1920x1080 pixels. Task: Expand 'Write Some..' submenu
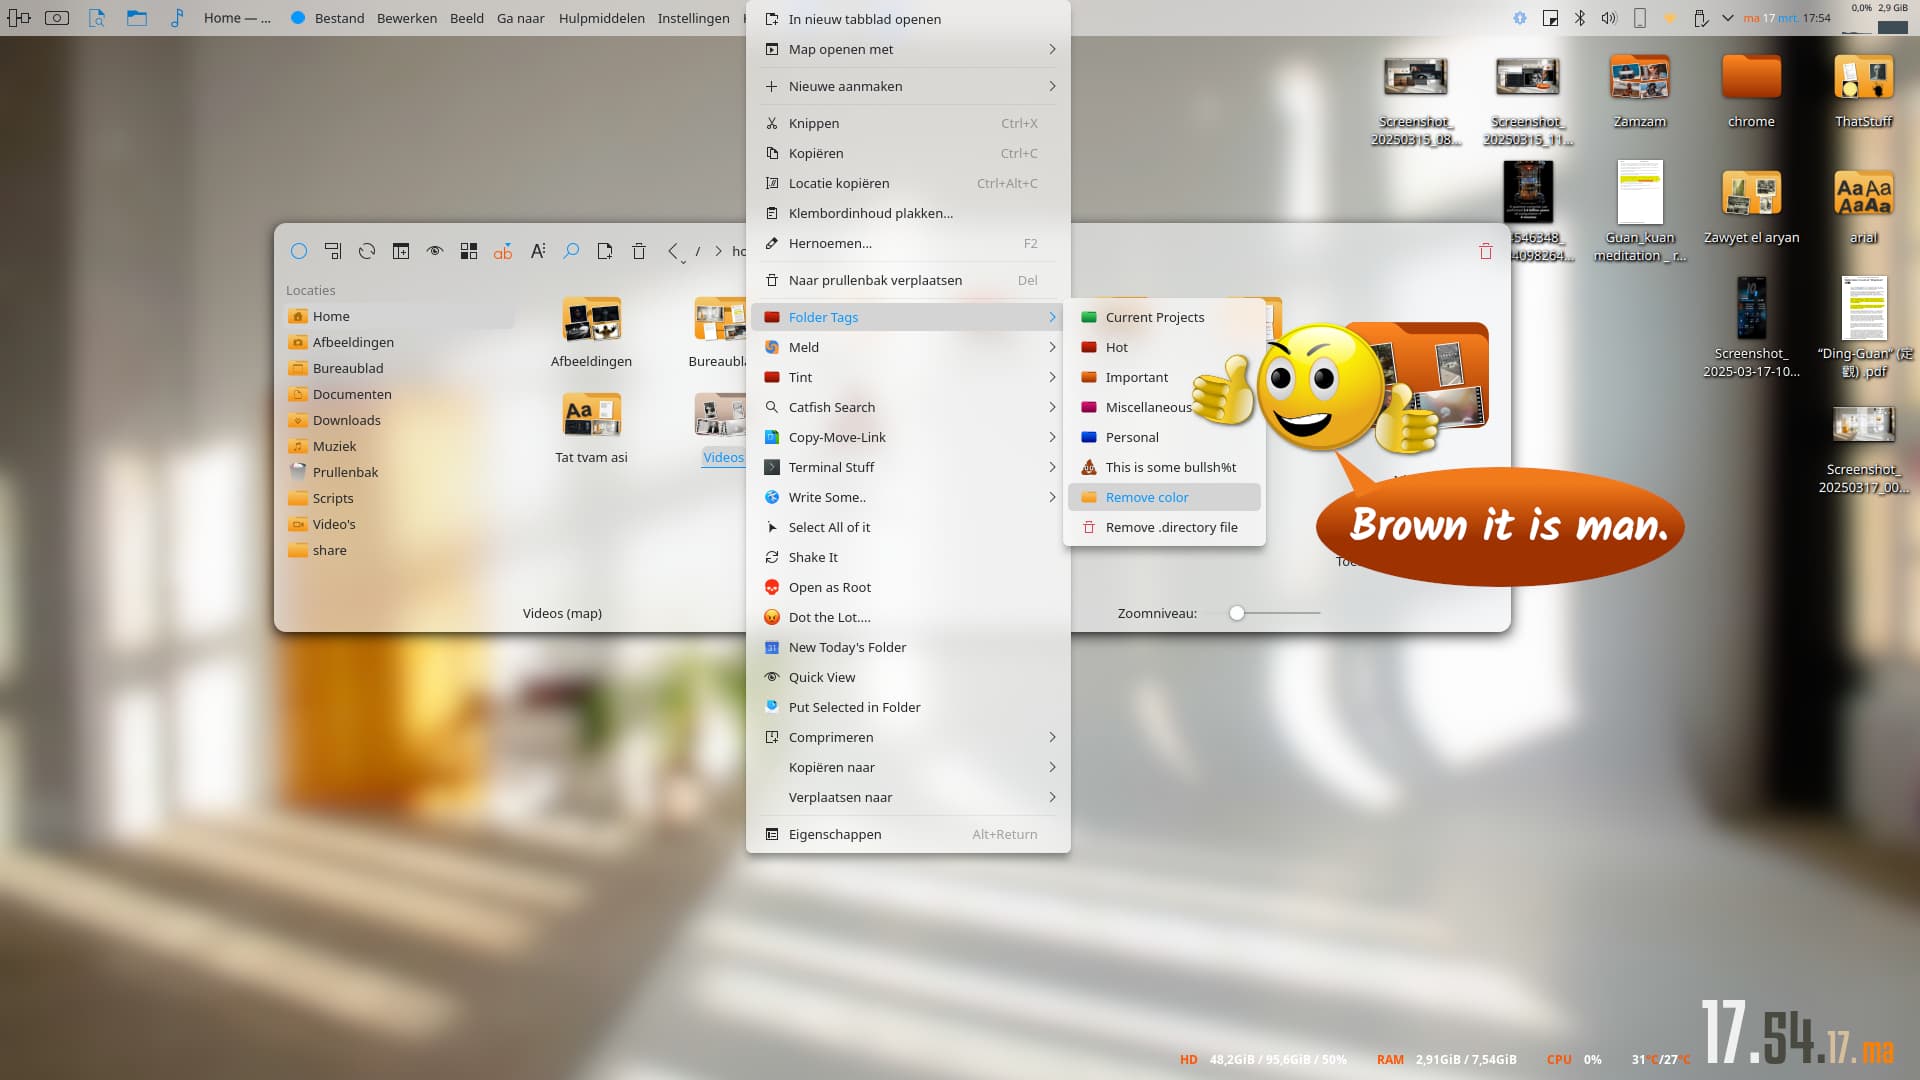[x=908, y=497]
